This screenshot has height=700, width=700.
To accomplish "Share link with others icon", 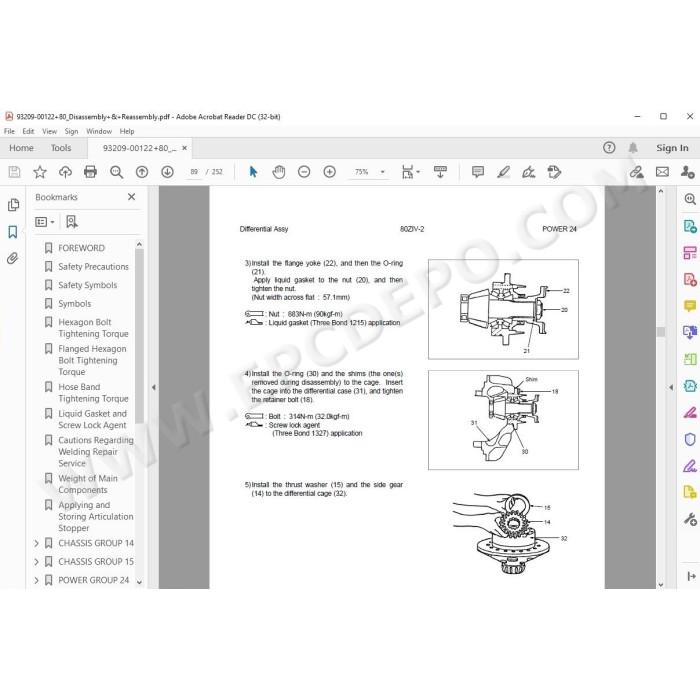I will click(636, 172).
